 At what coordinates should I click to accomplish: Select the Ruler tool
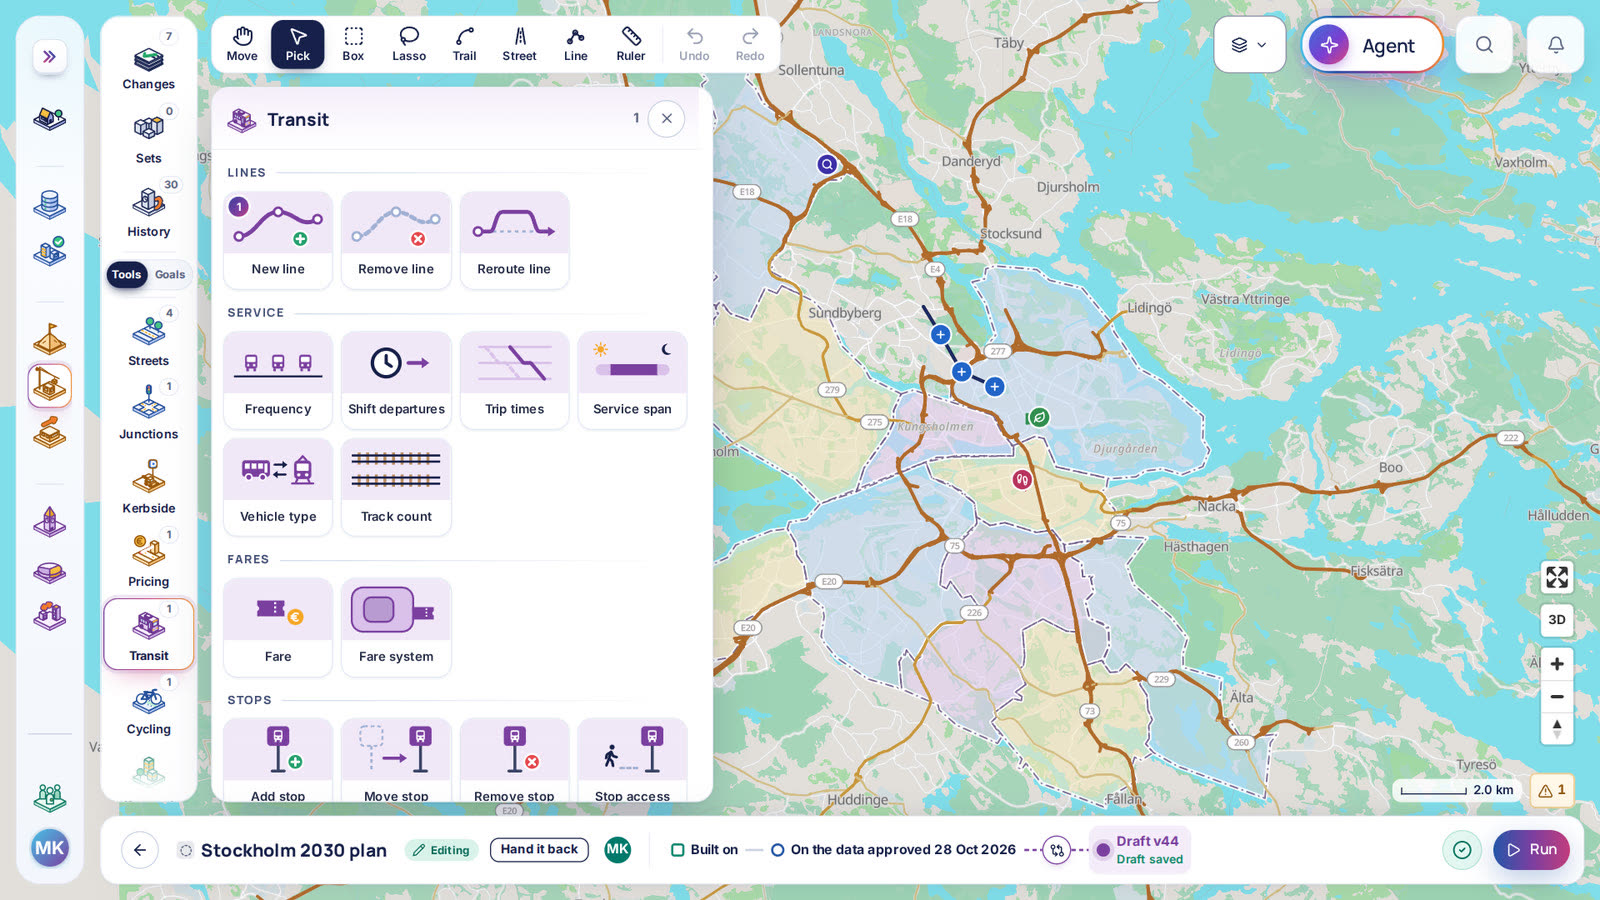point(631,44)
